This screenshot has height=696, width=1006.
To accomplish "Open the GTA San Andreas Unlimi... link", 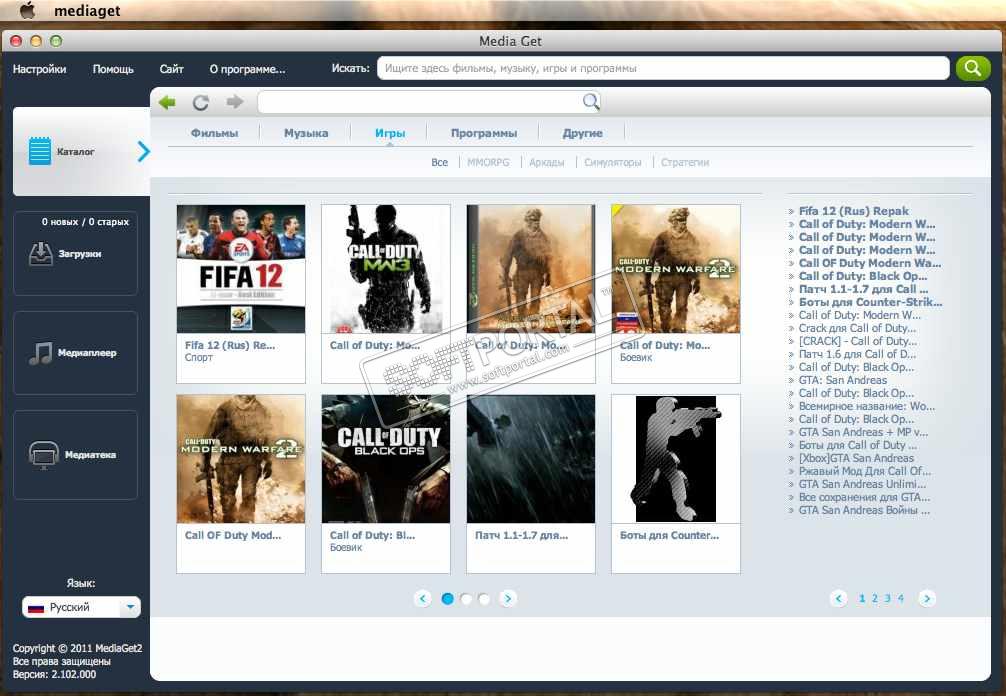I will coord(862,484).
